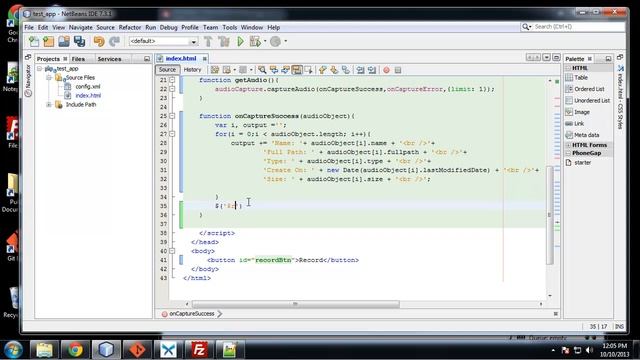This screenshot has height=360, width=640.
Task: Switch to the Files tab
Action: coord(78,59)
